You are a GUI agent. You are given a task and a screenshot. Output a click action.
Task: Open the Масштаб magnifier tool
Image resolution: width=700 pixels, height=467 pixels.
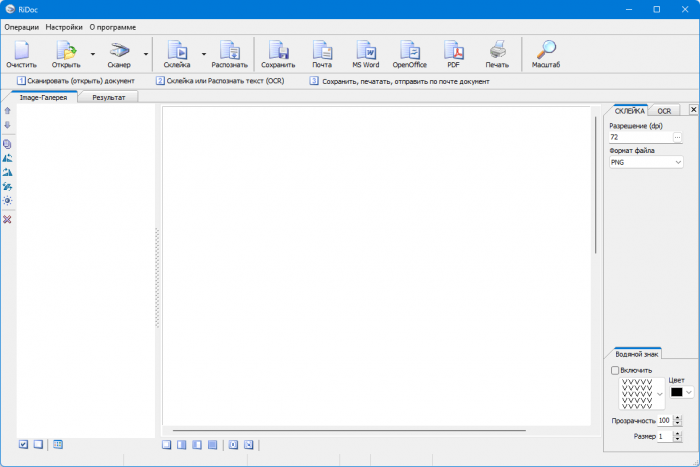[546, 51]
